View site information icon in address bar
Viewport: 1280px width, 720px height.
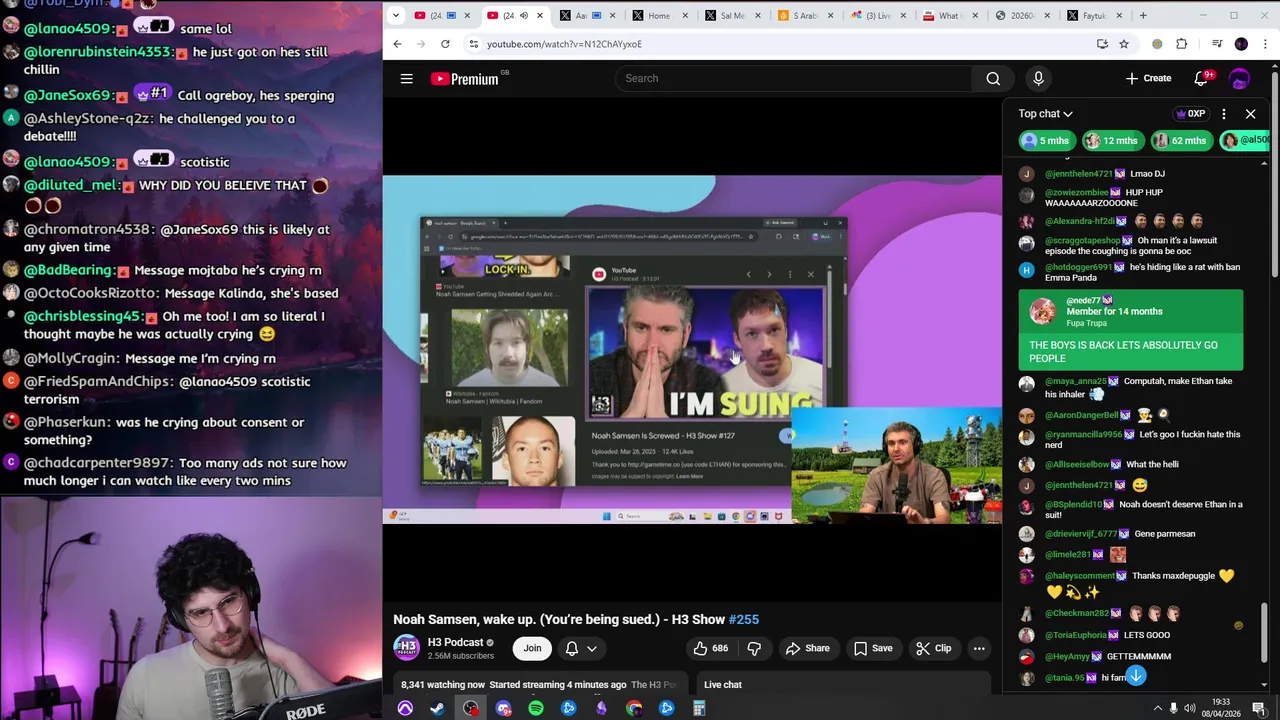(473, 44)
